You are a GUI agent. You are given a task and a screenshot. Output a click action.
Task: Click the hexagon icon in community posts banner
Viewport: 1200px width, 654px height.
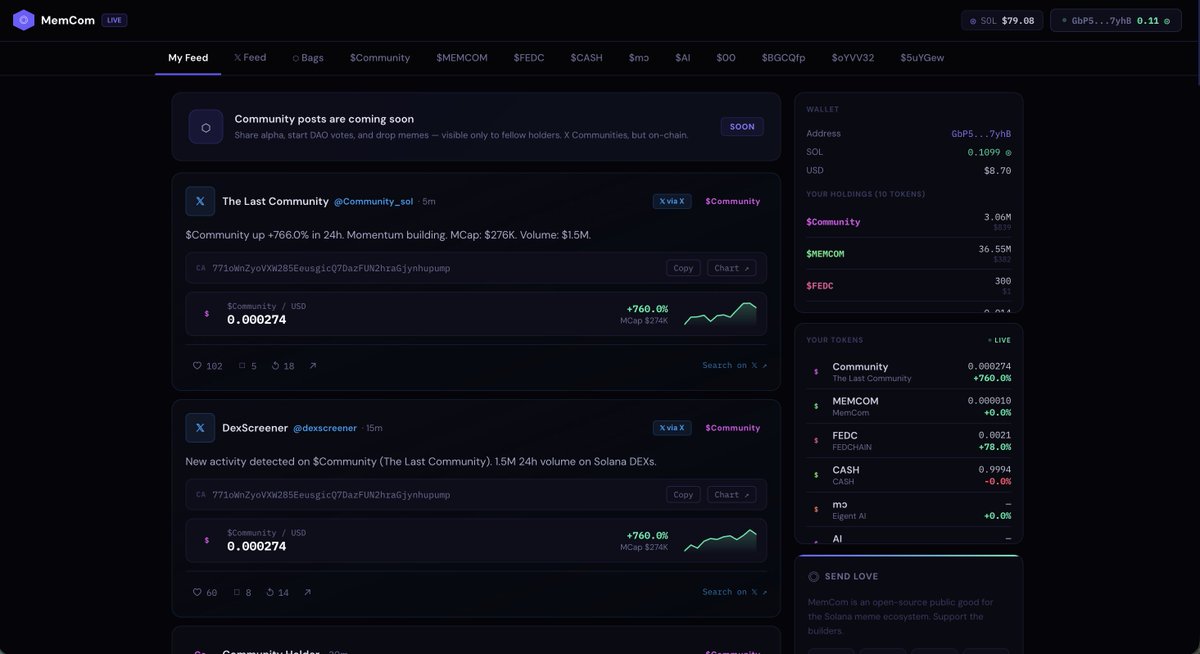(x=206, y=127)
